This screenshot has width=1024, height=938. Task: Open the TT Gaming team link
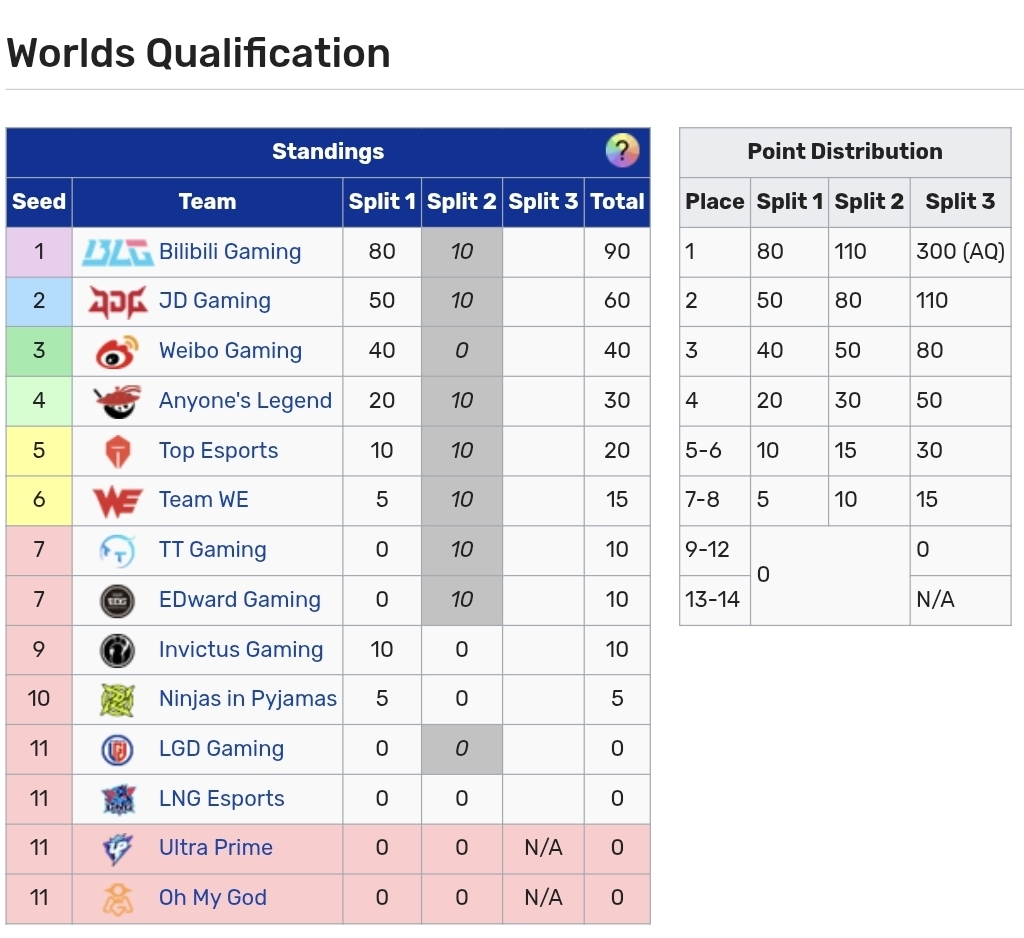(213, 550)
